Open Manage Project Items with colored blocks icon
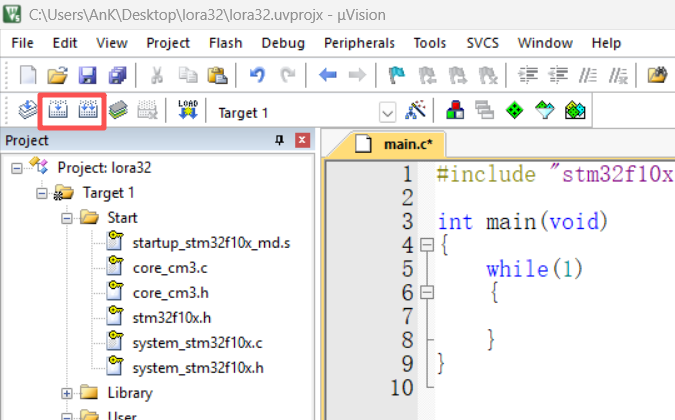Viewport: 675px width, 420px height. tap(455, 110)
